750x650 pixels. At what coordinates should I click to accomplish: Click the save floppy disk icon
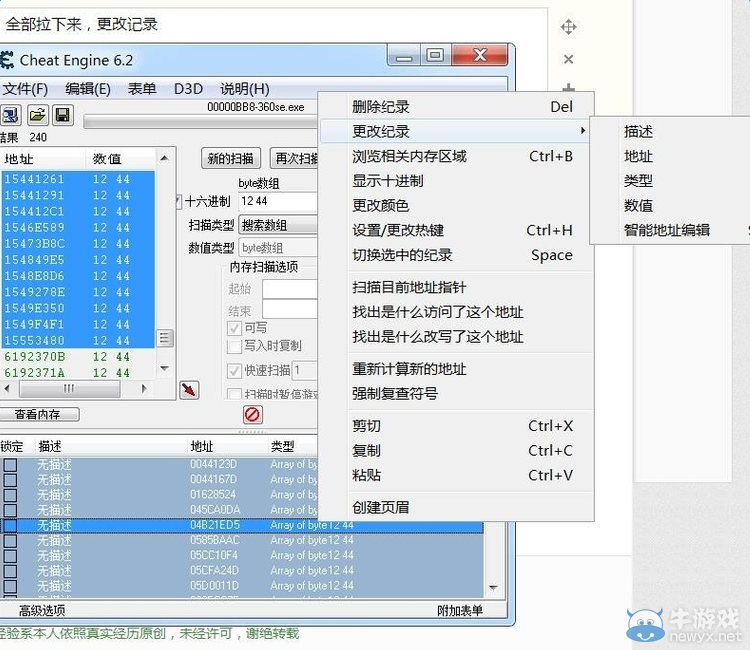point(63,115)
